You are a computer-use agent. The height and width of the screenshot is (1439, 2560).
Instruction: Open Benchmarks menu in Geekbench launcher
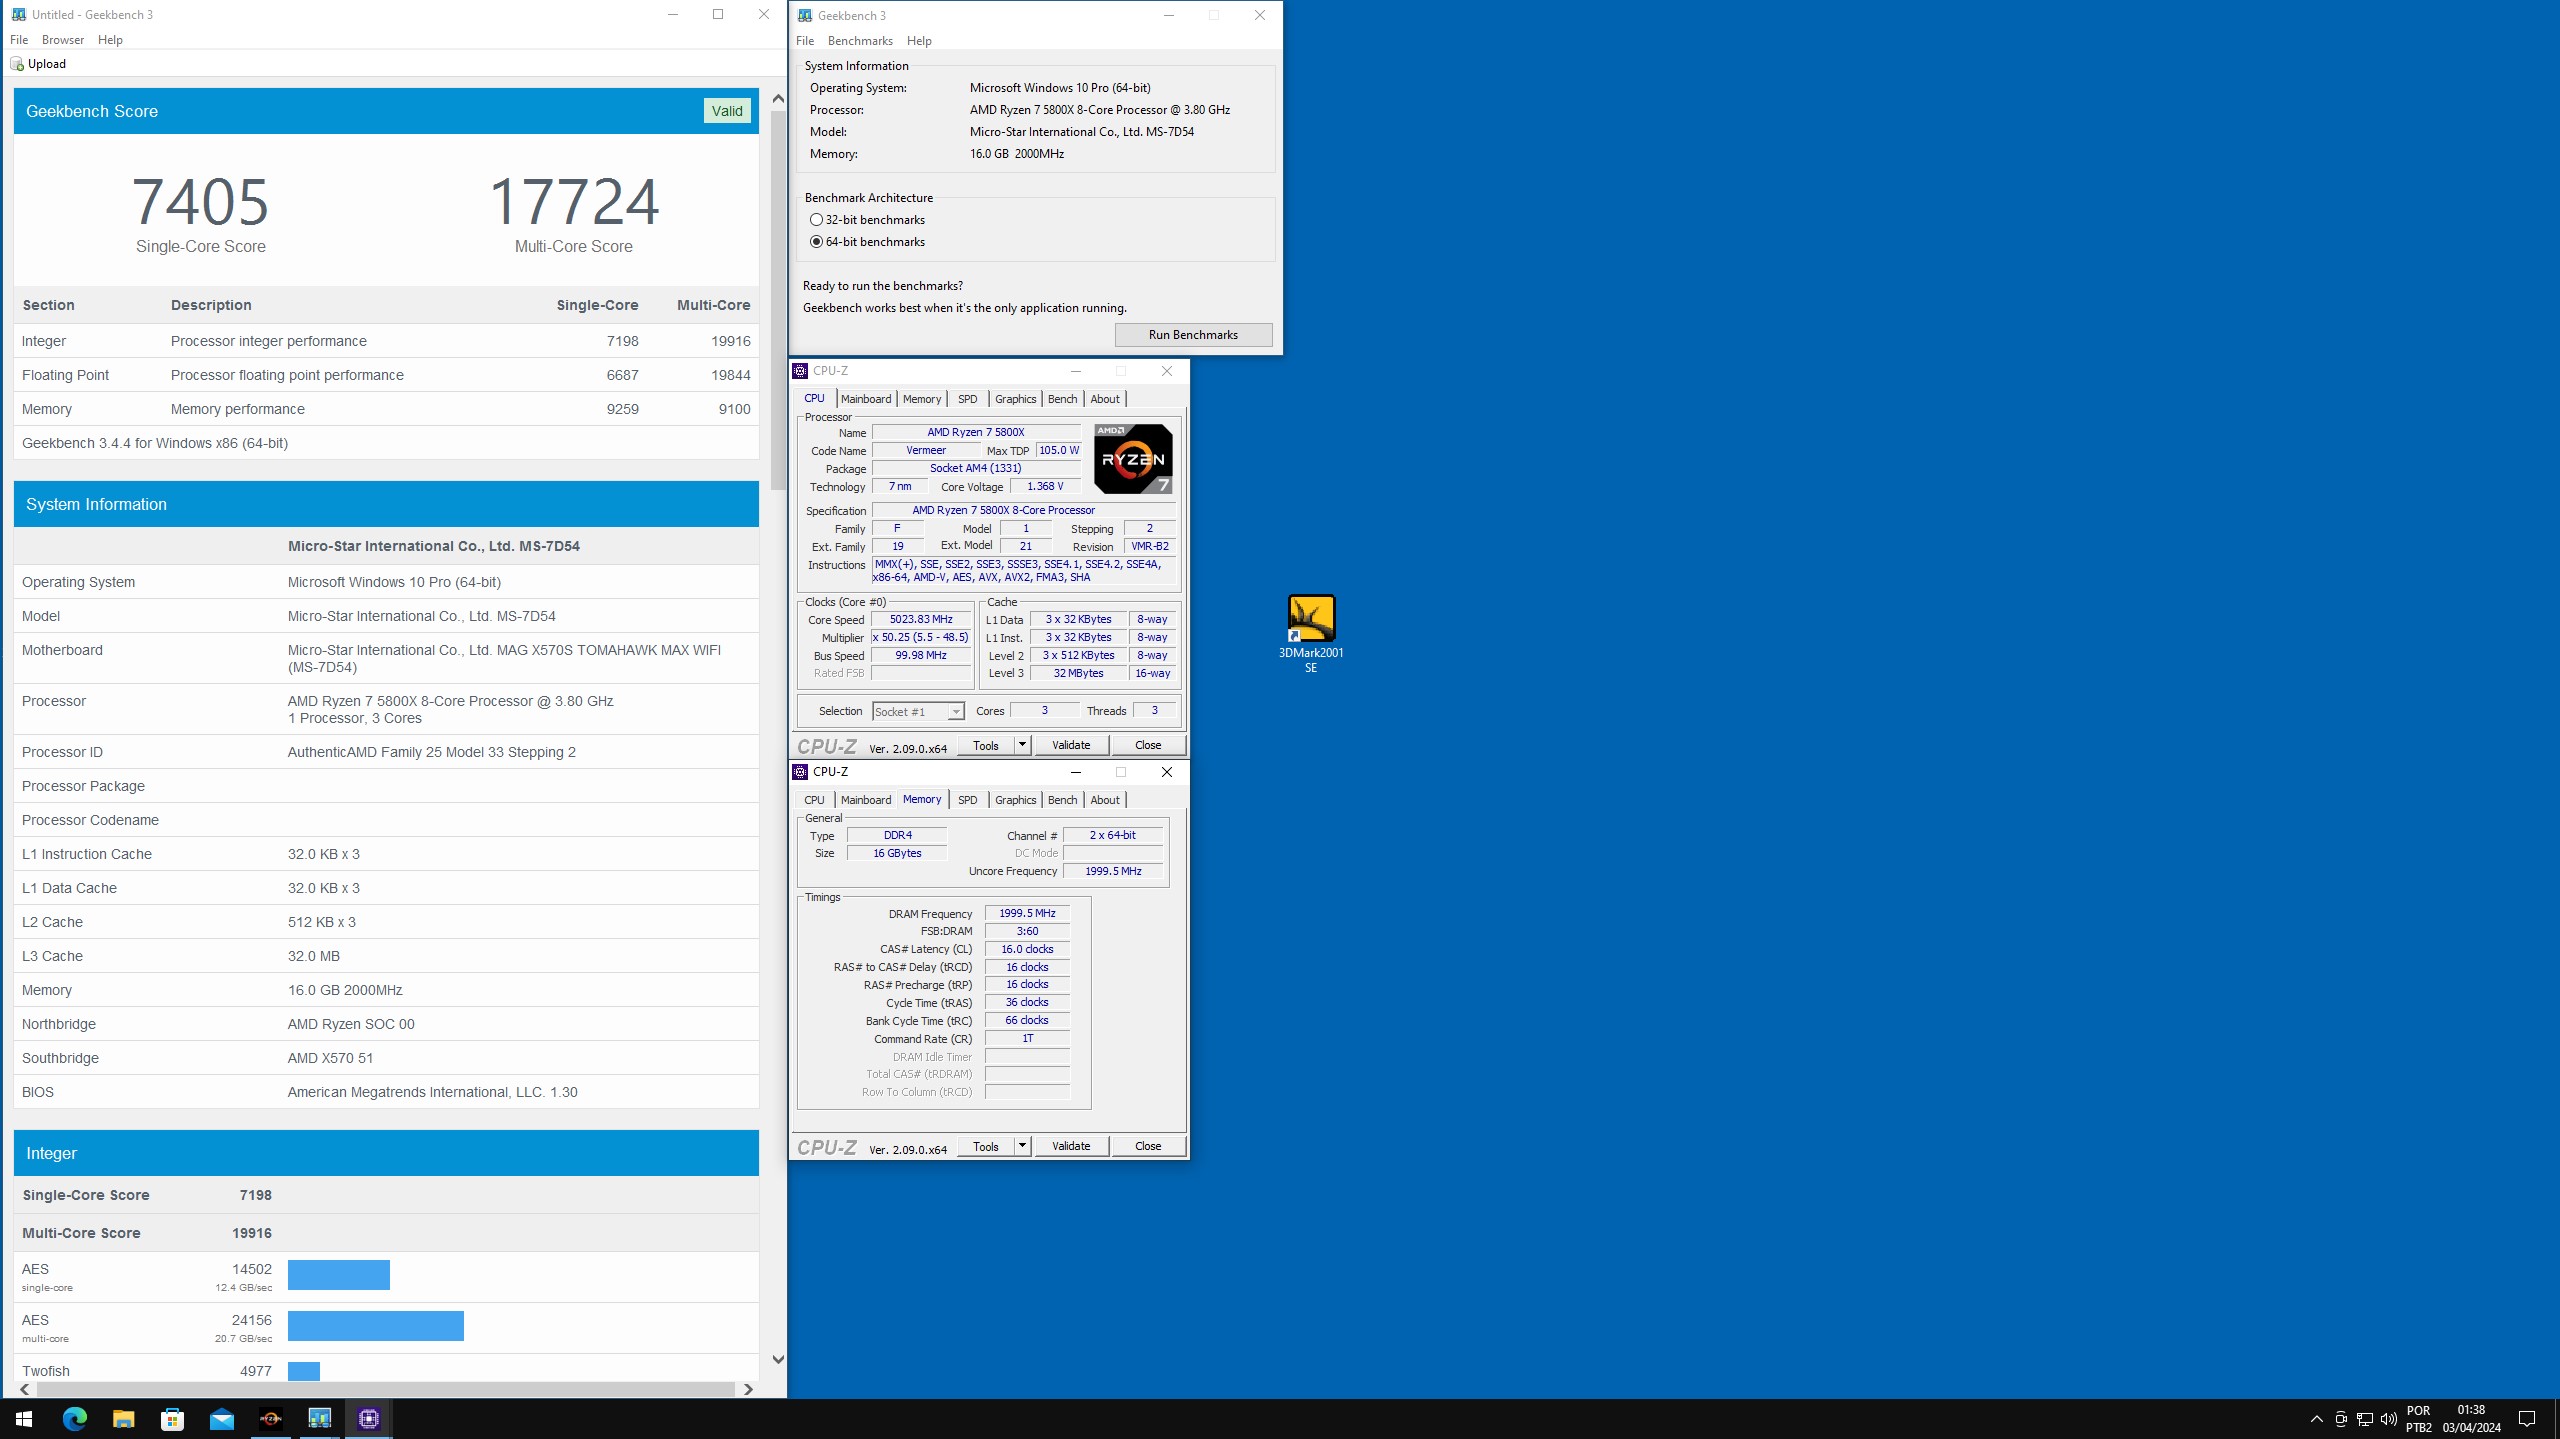(x=860, y=41)
